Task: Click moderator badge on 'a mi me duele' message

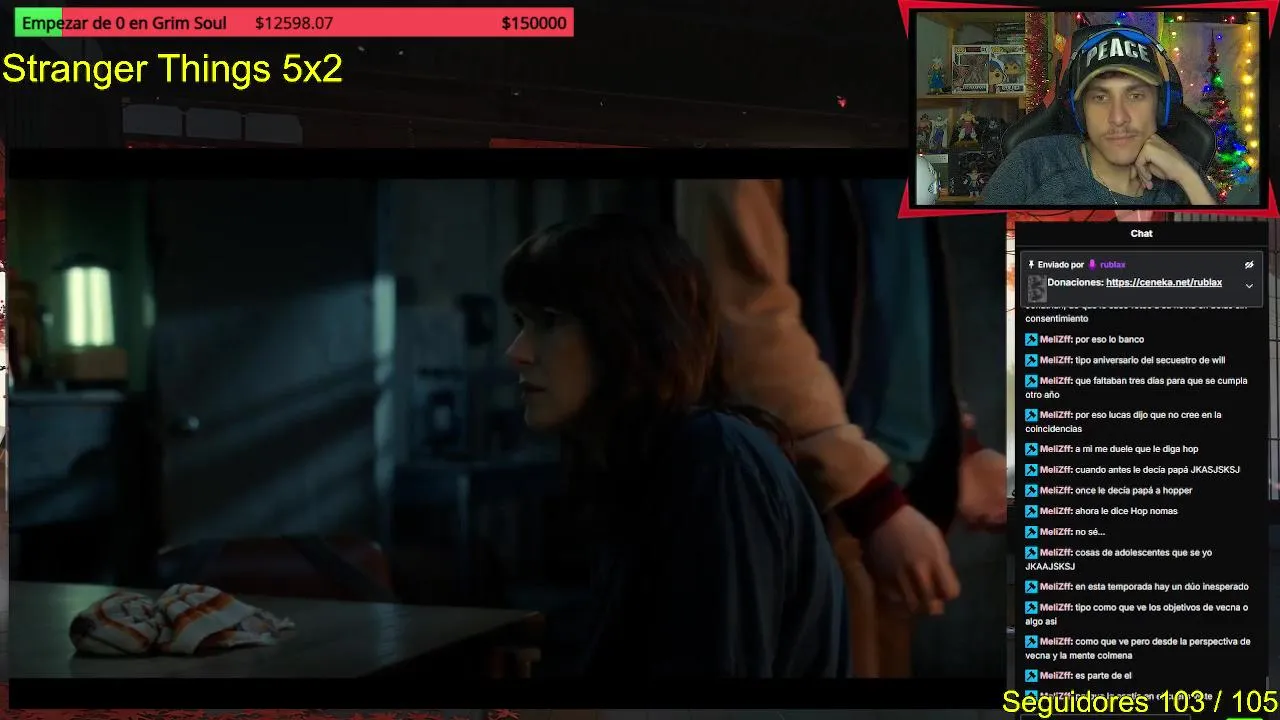Action: pyautogui.click(x=1031, y=449)
